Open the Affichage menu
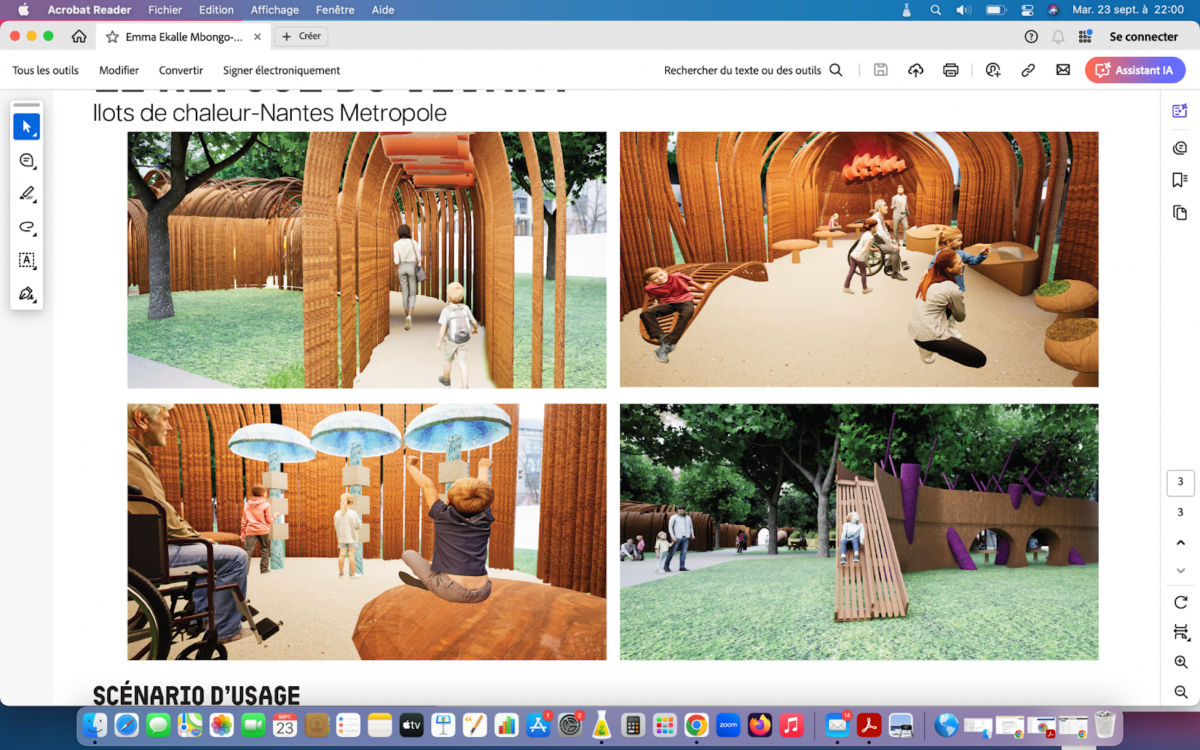This screenshot has width=1200, height=750. click(x=274, y=10)
